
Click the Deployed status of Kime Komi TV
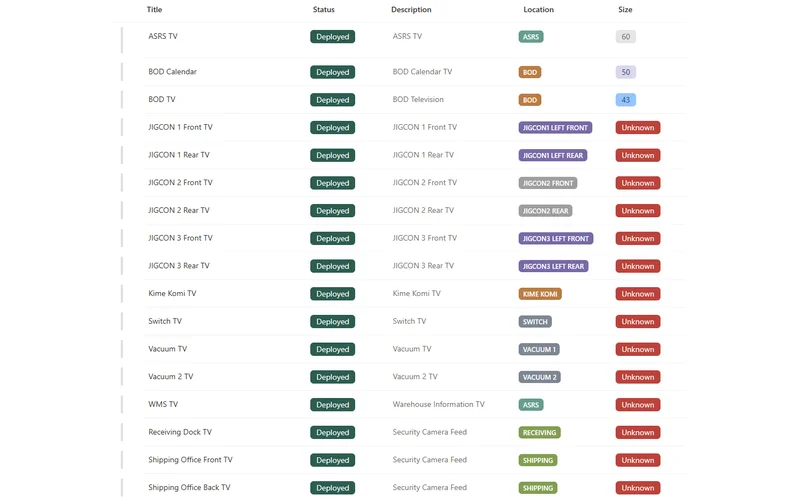[333, 294]
